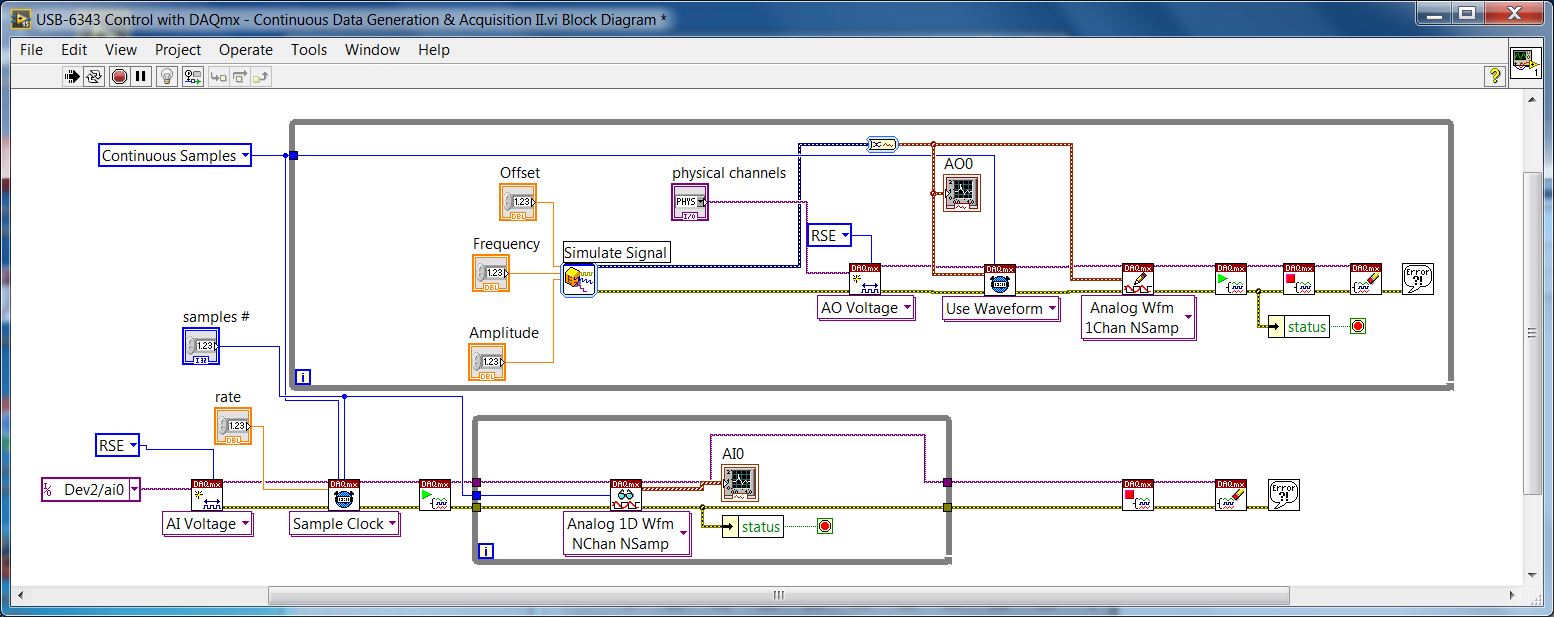
Task: Open the File menu
Action: [x=32, y=49]
